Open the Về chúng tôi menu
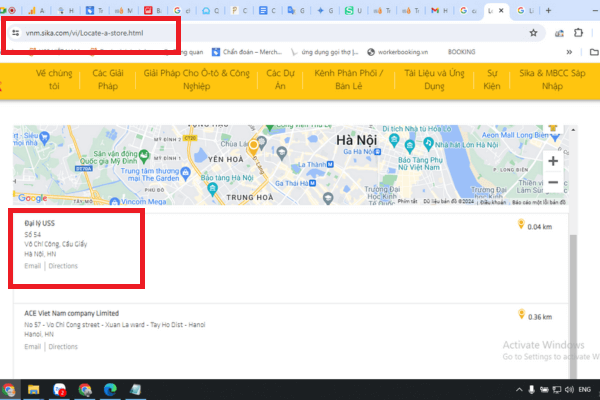 click(54, 80)
